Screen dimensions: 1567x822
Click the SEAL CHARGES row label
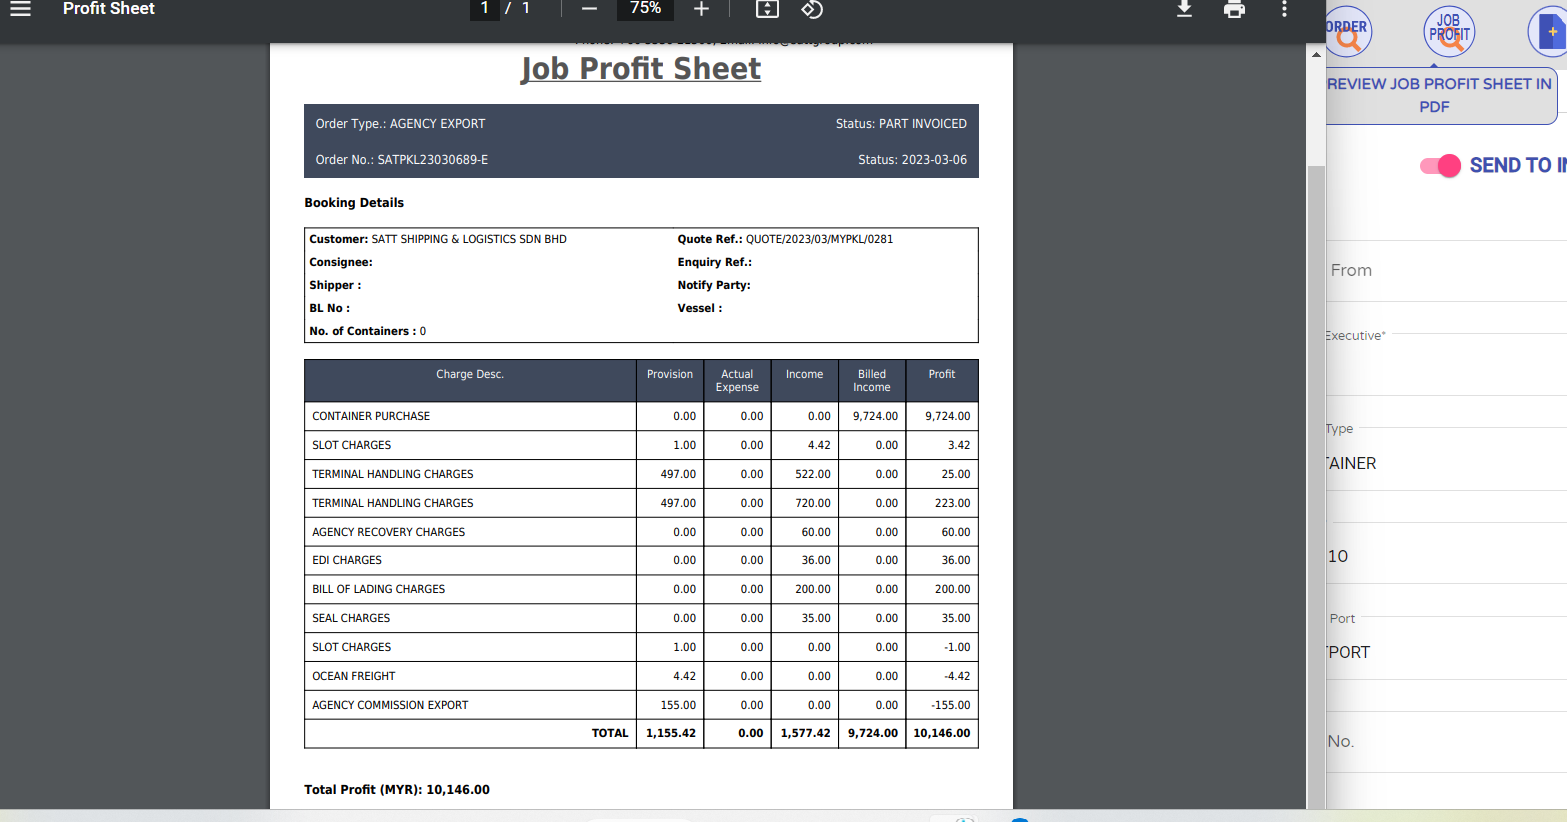pos(351,618)
